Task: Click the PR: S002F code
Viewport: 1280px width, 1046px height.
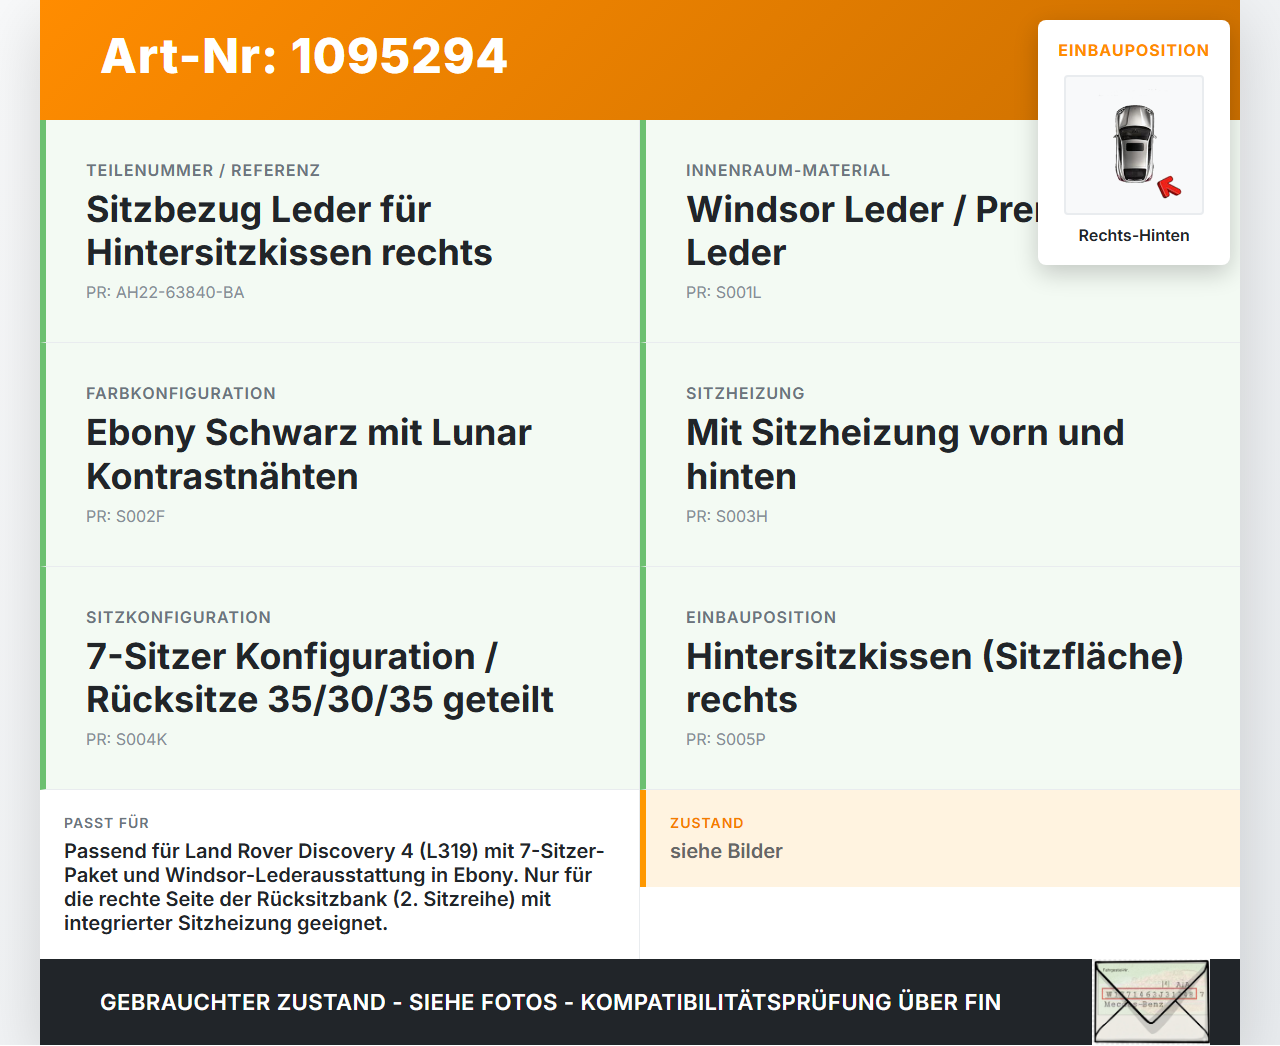Action: (x=125, y=516)
